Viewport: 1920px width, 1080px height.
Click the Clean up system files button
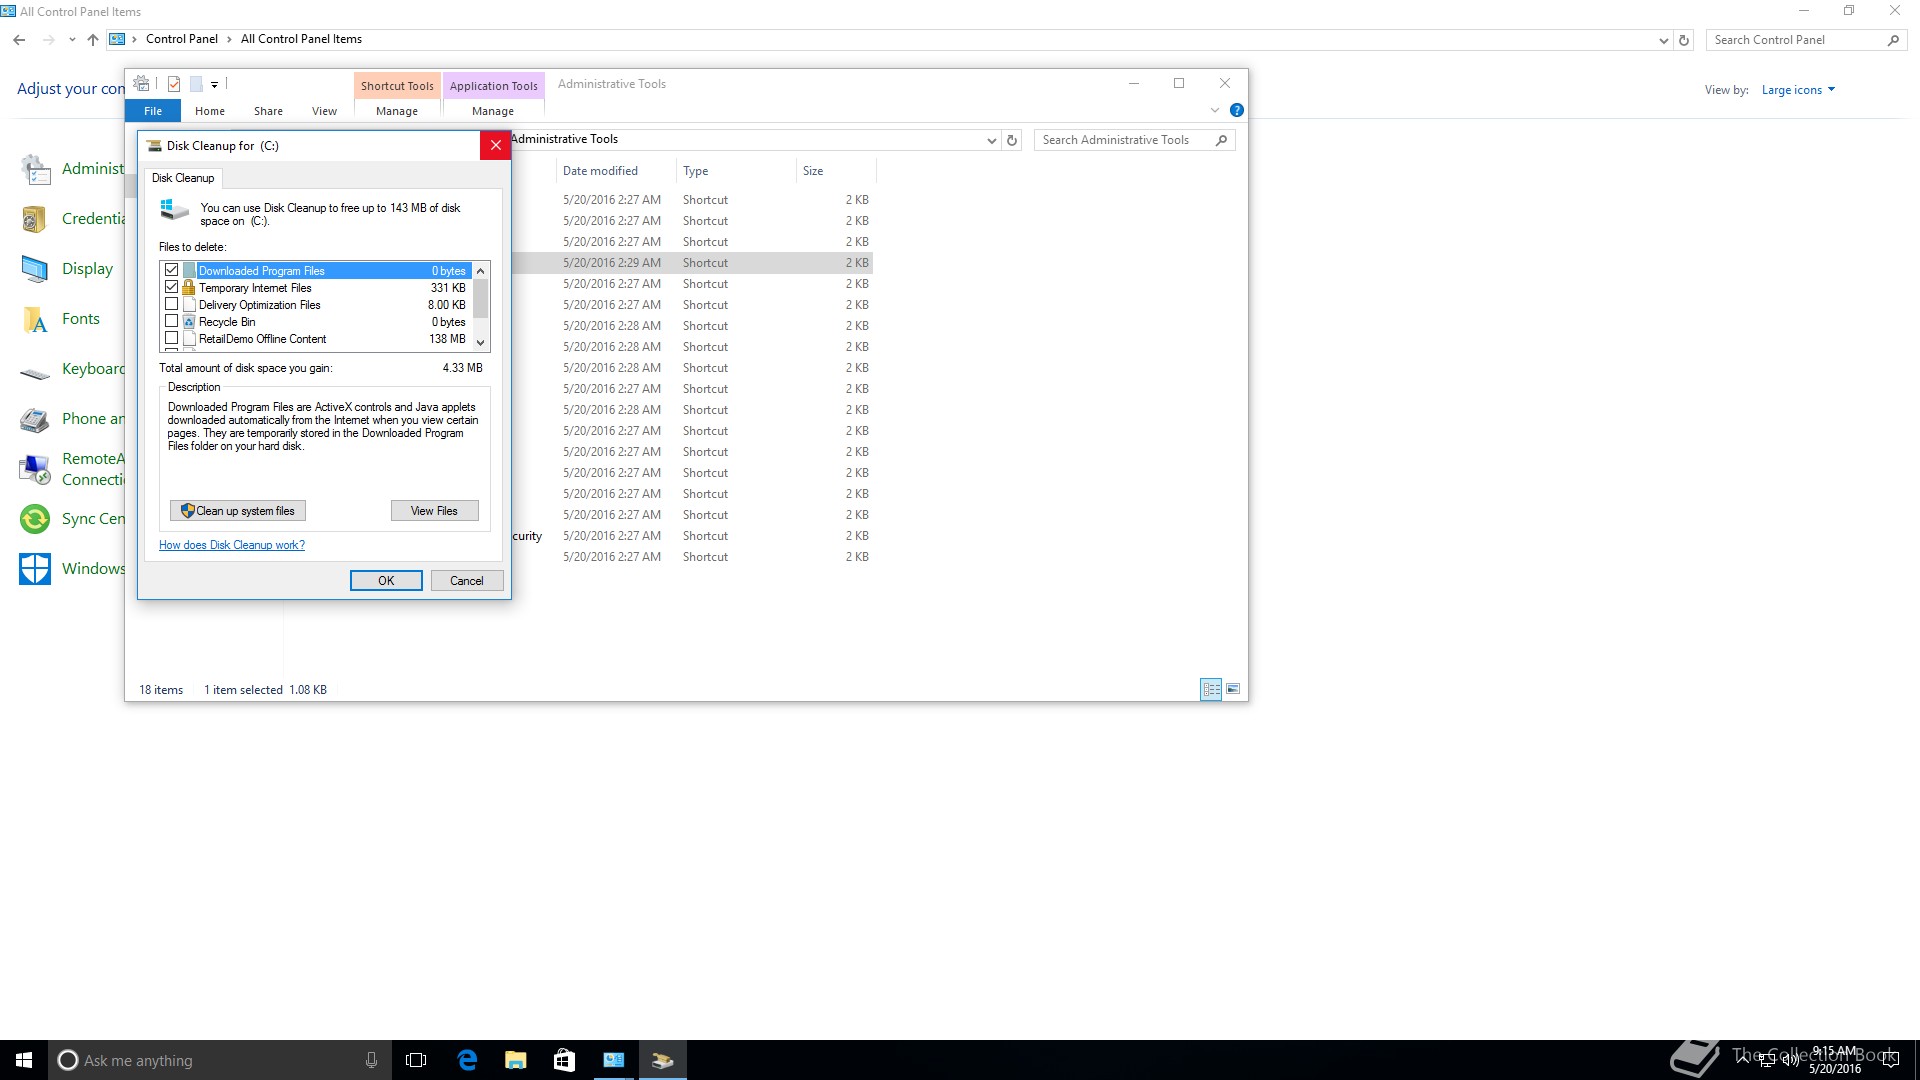(238, 511)
